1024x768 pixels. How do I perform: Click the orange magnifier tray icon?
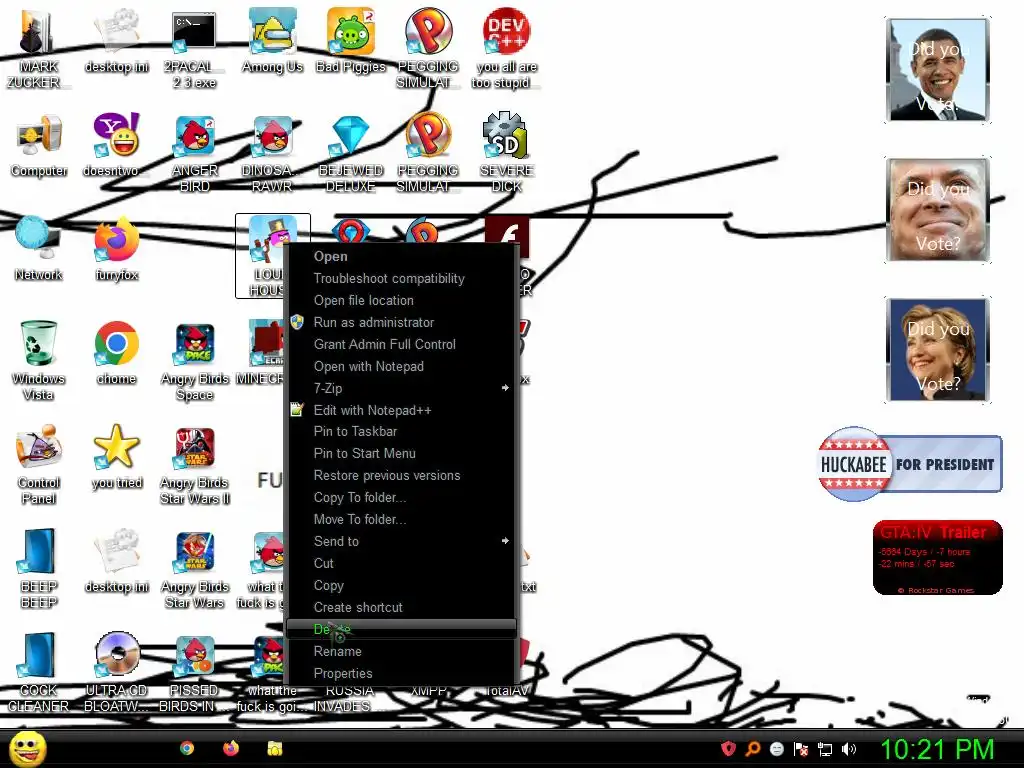tap(752, 749)
